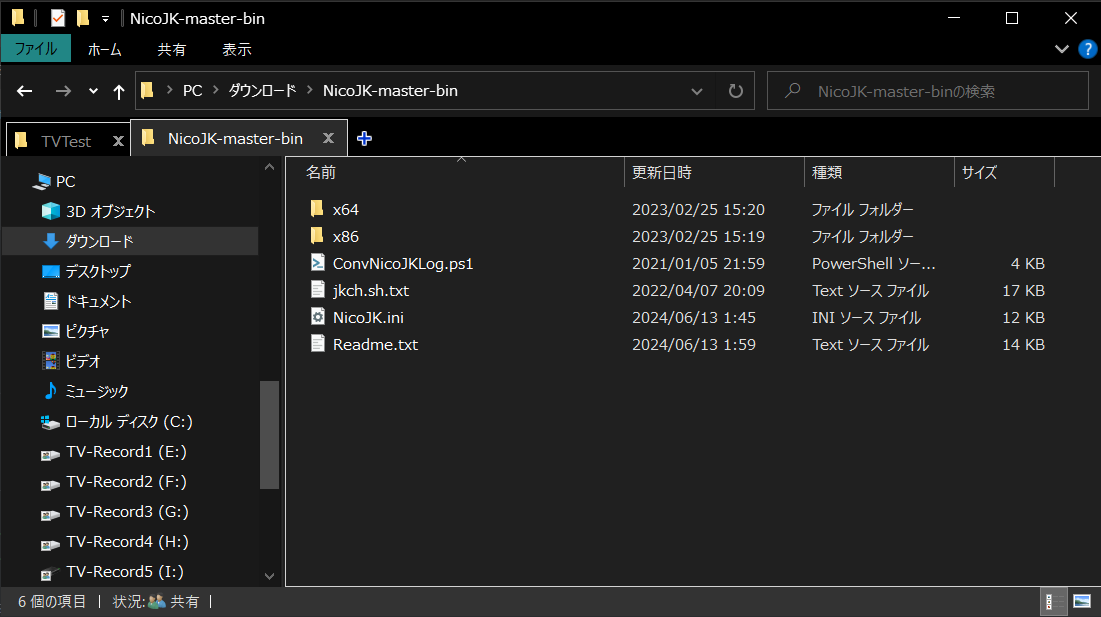
Task: Click ダウンロード breadcrumb in address bar
Action: (262, 91)
